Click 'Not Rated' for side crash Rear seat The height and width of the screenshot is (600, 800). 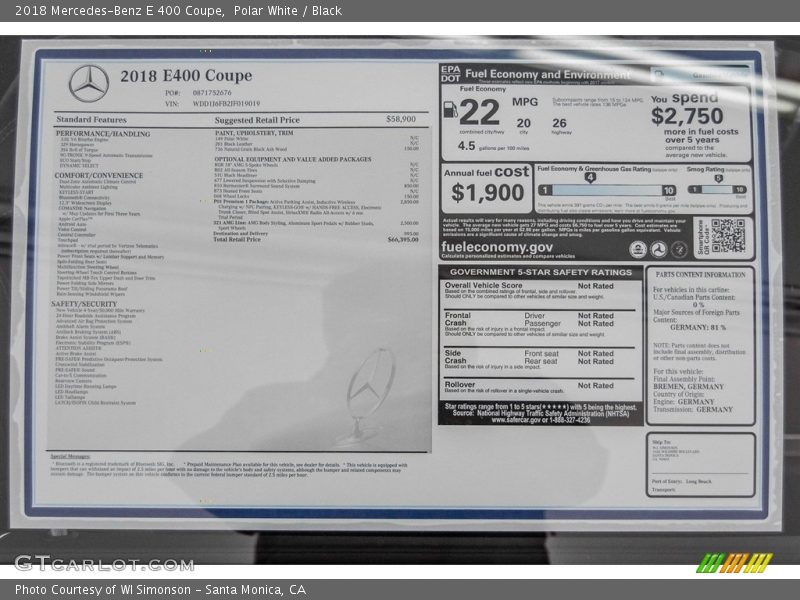[x=595, y=361]
